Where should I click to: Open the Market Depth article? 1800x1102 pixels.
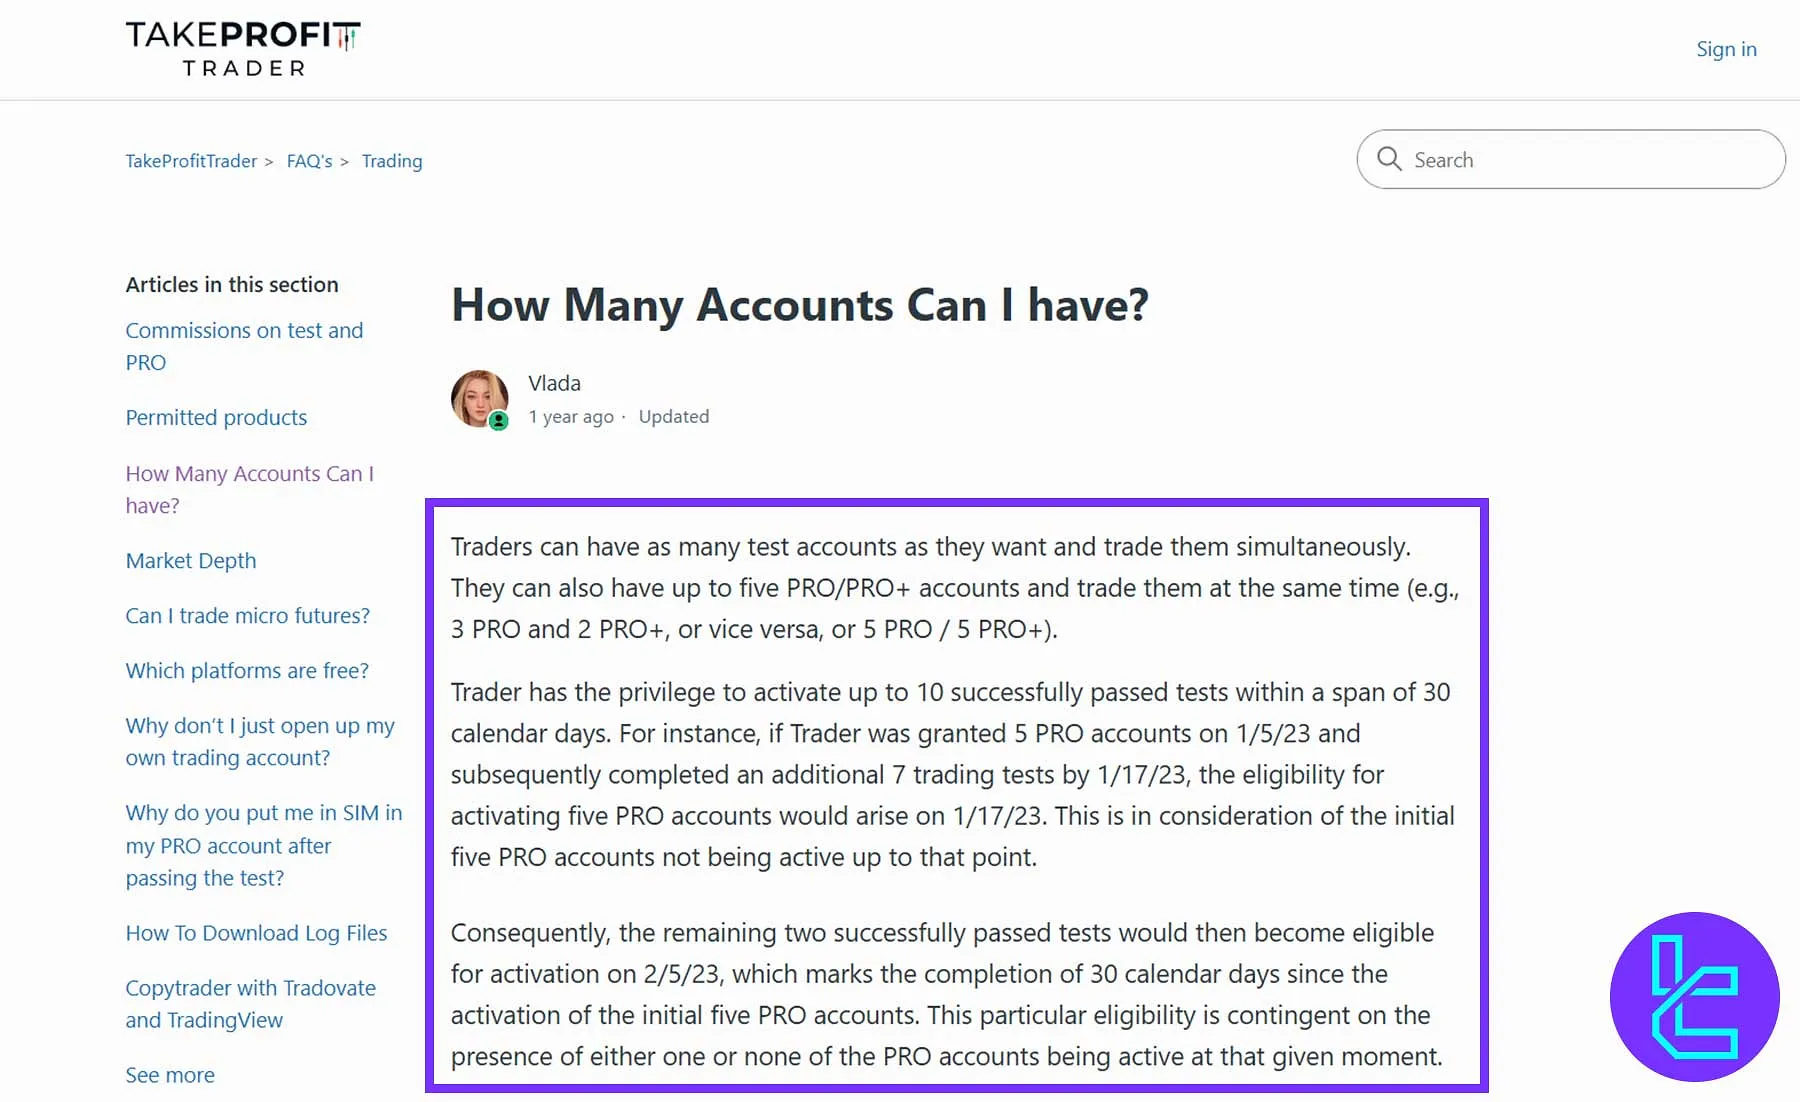coord(191,560)
